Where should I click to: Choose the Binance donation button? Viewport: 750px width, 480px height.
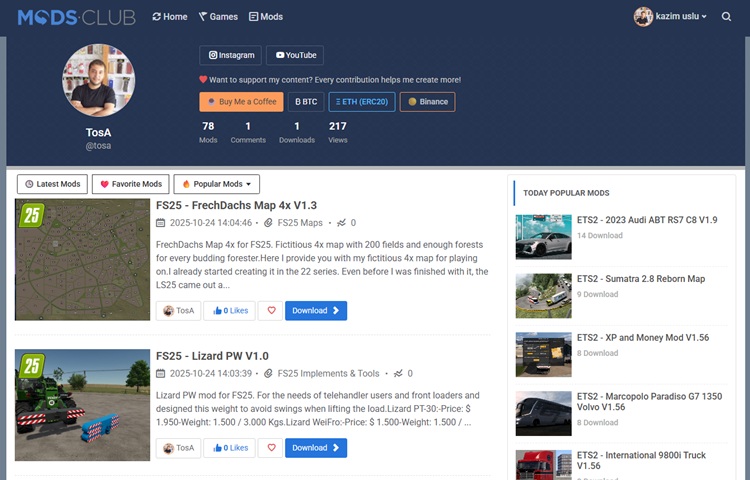tap(427, 102)
